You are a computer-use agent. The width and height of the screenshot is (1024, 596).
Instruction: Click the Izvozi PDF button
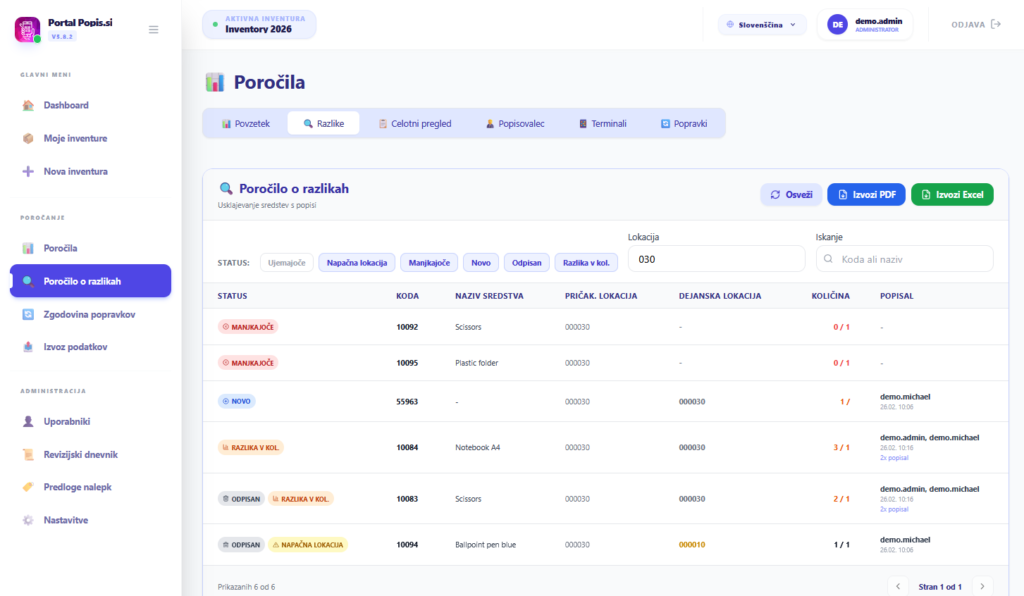pyautogui.click(x=866, y=194)
